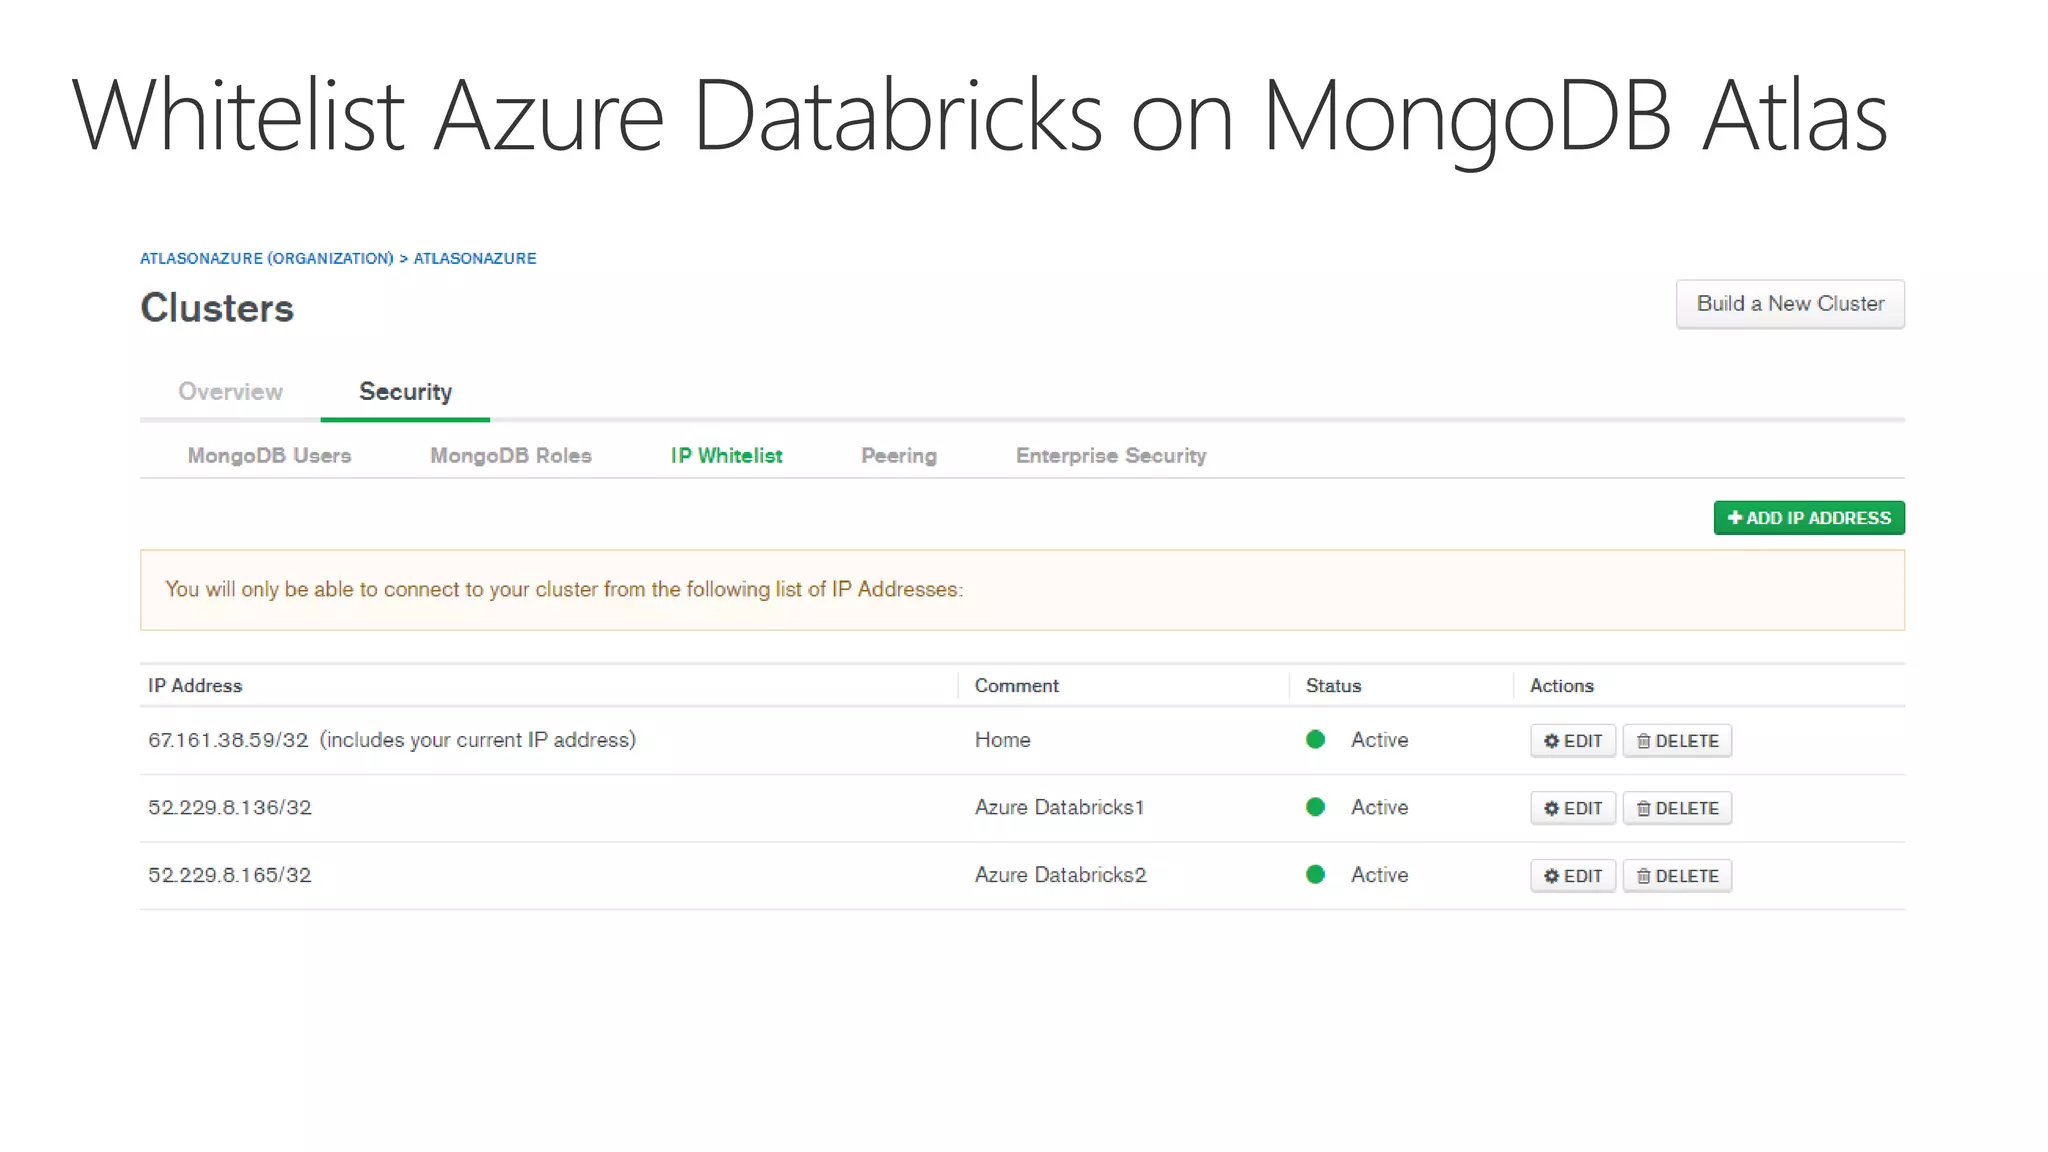This screenshot has height=1152, width=2048.
Task: Click Edit for Azure Databricks1 entry
Action: (x=1572, y=808)
